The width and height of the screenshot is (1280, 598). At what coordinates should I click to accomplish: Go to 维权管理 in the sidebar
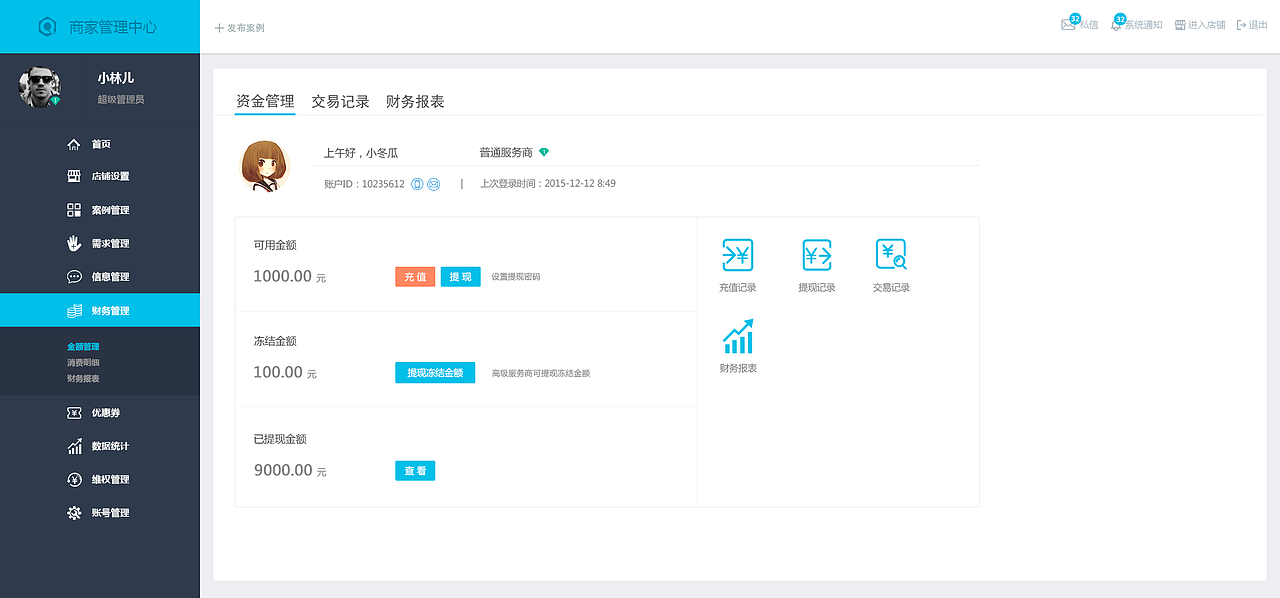100,479
